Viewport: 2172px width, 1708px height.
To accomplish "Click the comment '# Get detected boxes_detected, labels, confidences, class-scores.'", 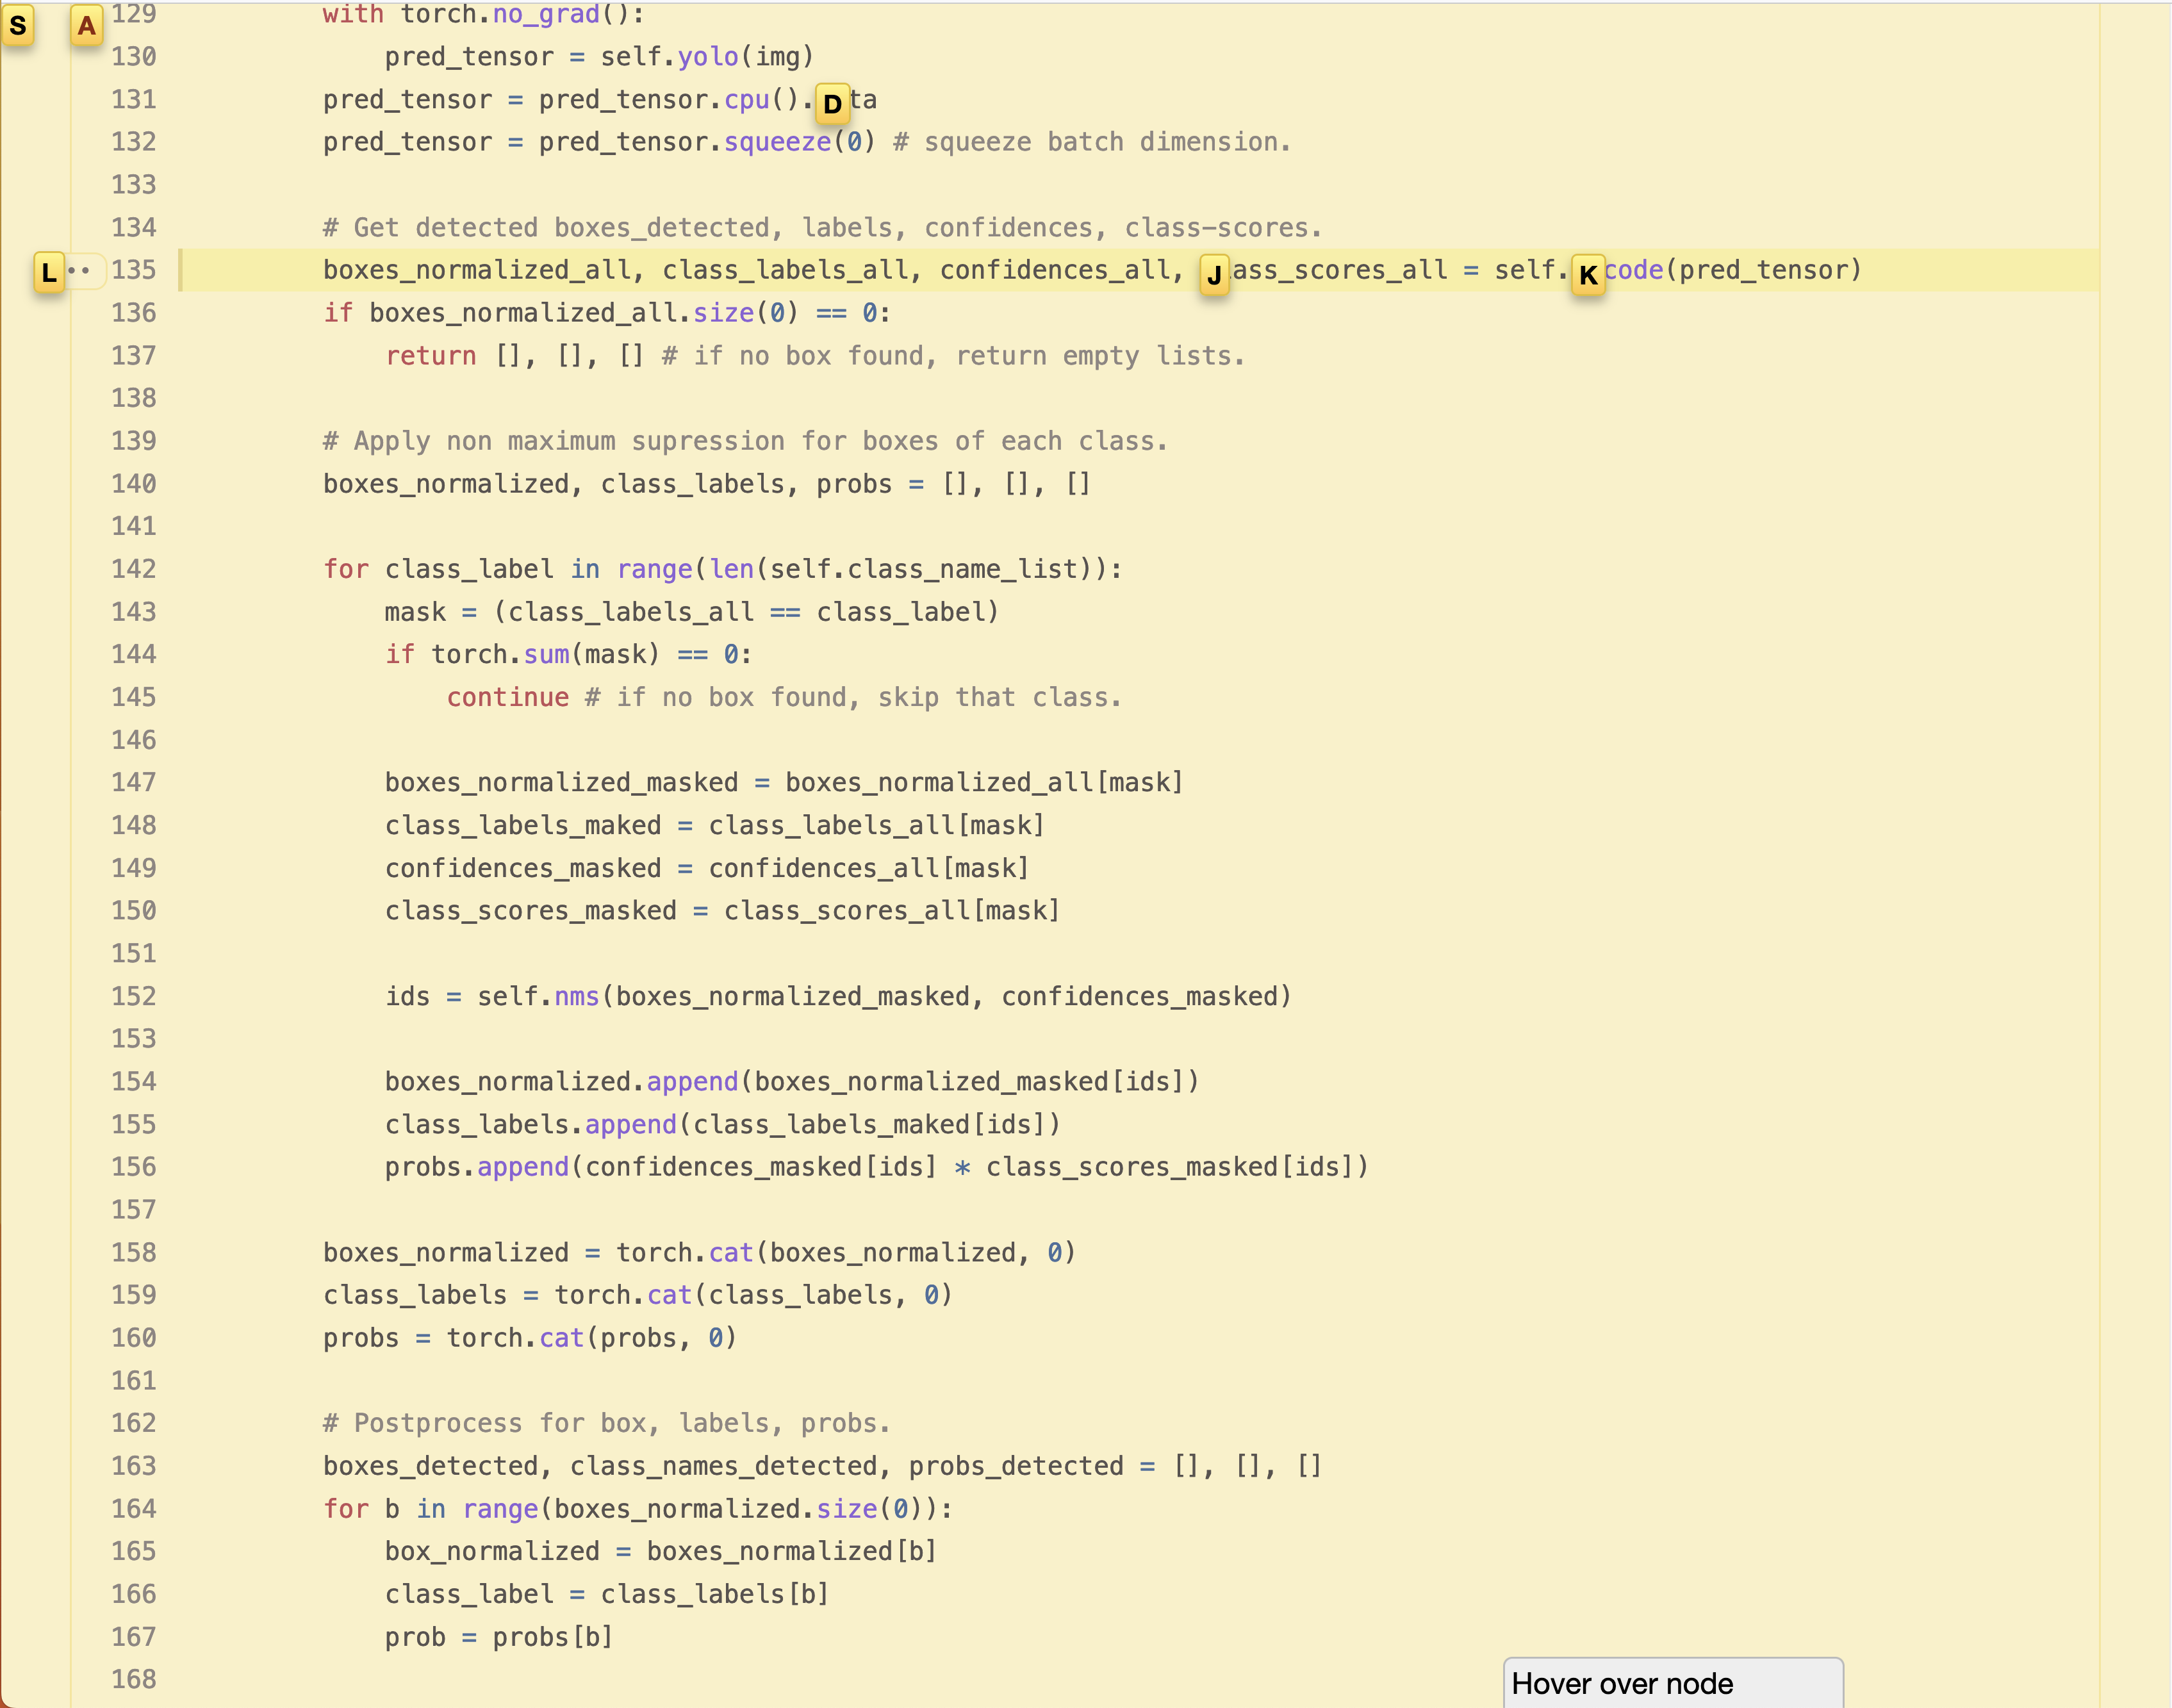I will [x=822, y=228].
